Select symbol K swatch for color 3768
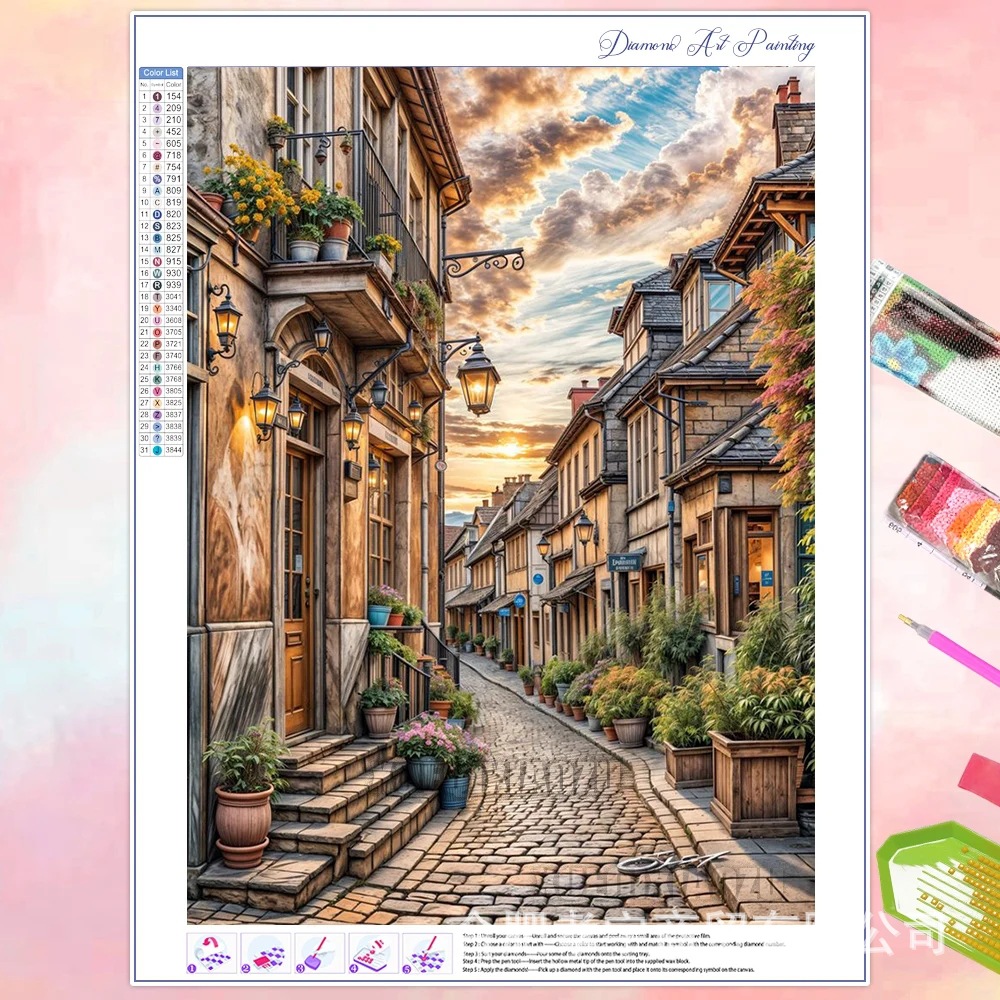This screenshot has width=1000, height=1000. [157, 379]
